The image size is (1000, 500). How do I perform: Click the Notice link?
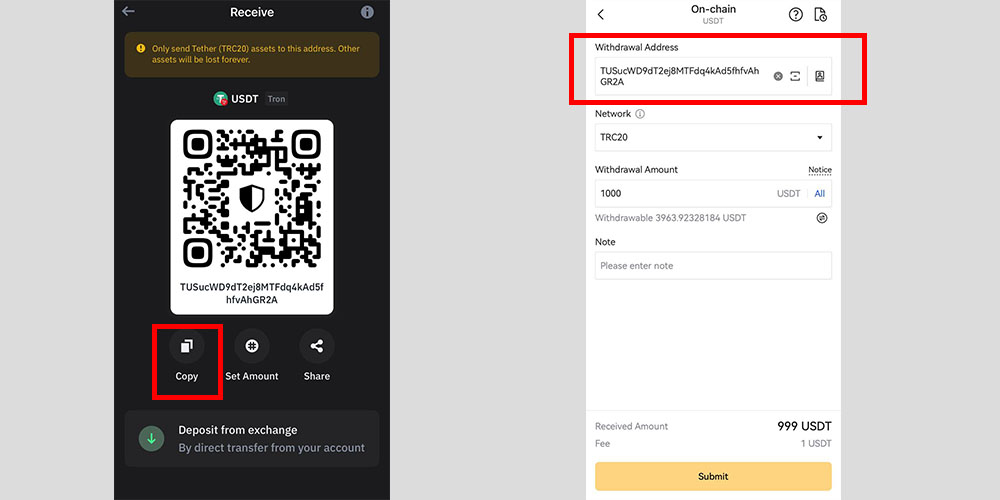coord(820,170)
